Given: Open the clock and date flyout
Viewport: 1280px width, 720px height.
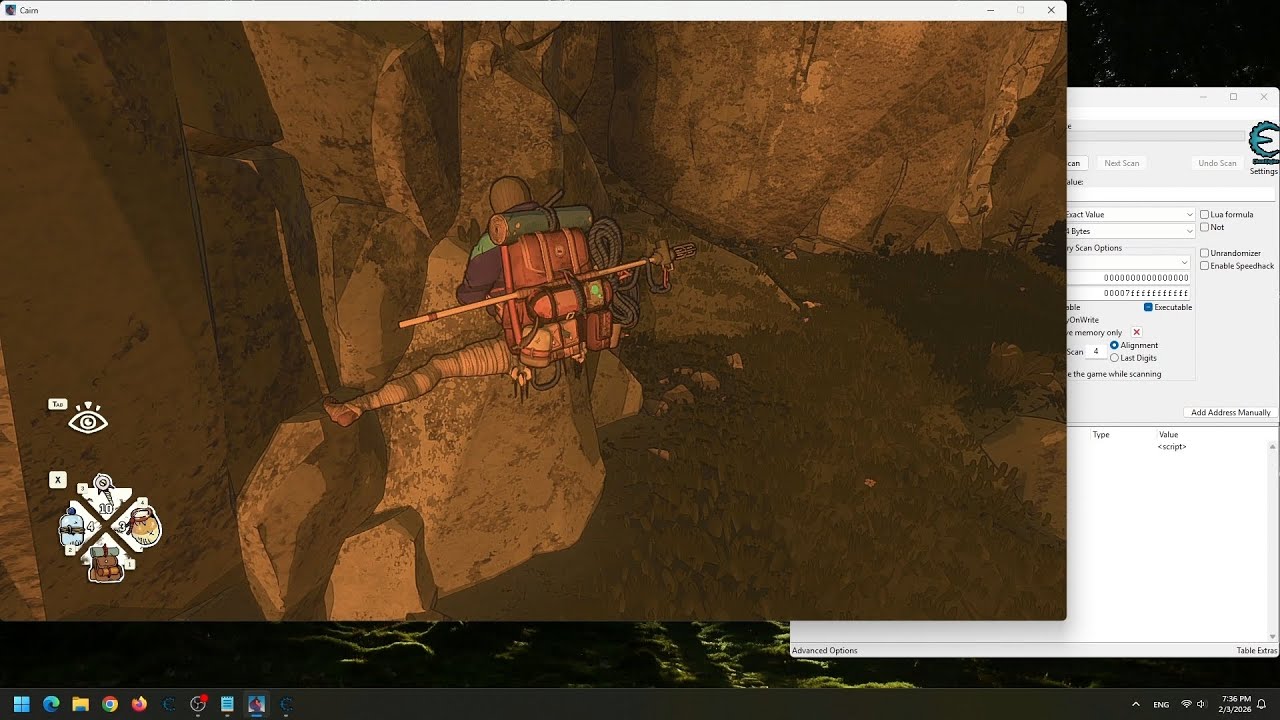Looking at the screenshot, I should [1236, 704].
